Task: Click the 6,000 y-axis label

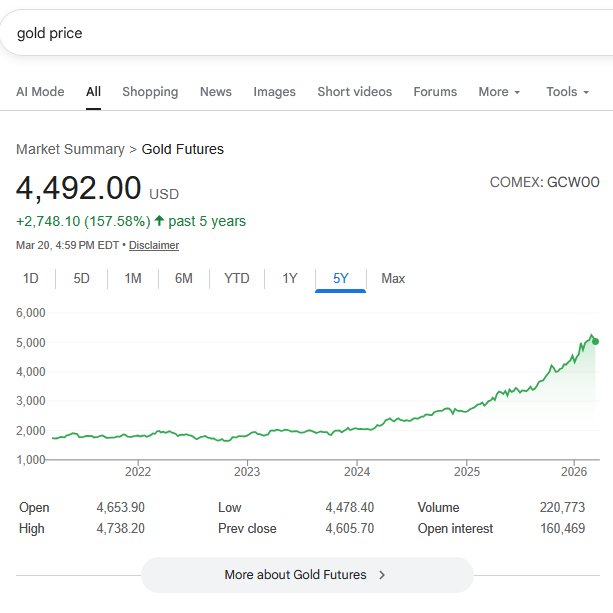Action: pos(31,313)
